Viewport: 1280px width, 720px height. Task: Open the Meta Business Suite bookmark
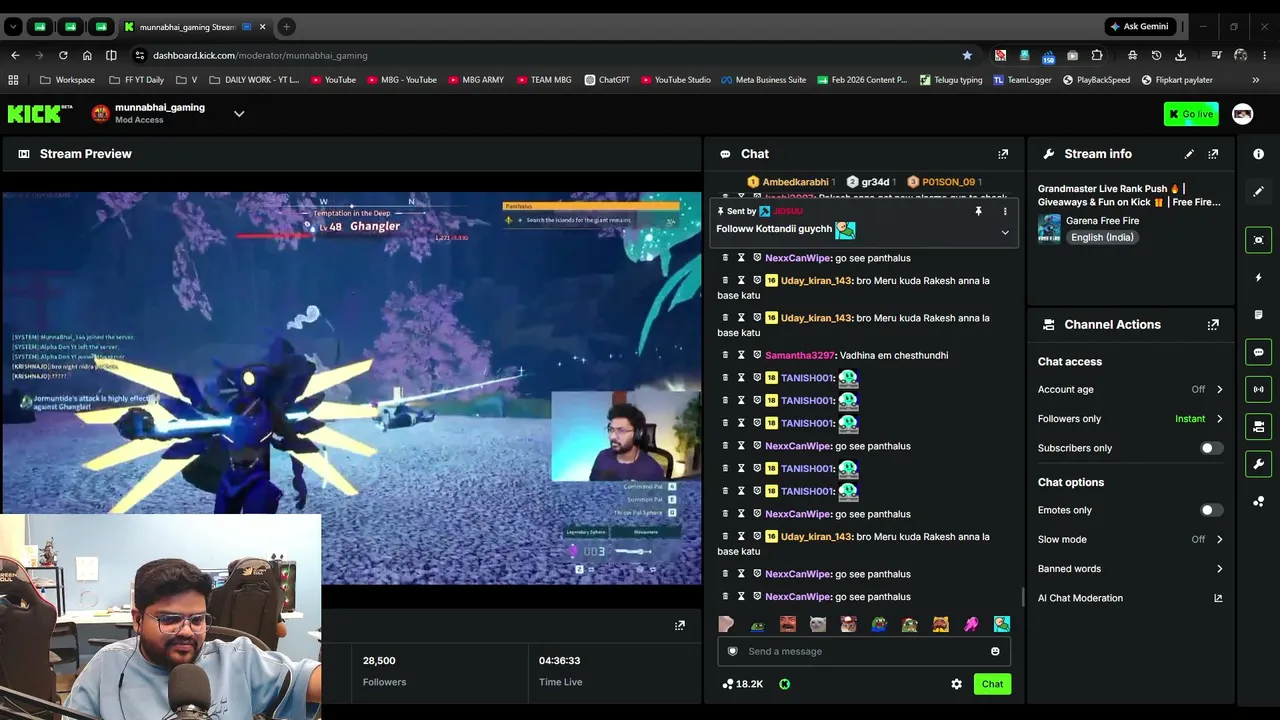[x=763, y=80]
